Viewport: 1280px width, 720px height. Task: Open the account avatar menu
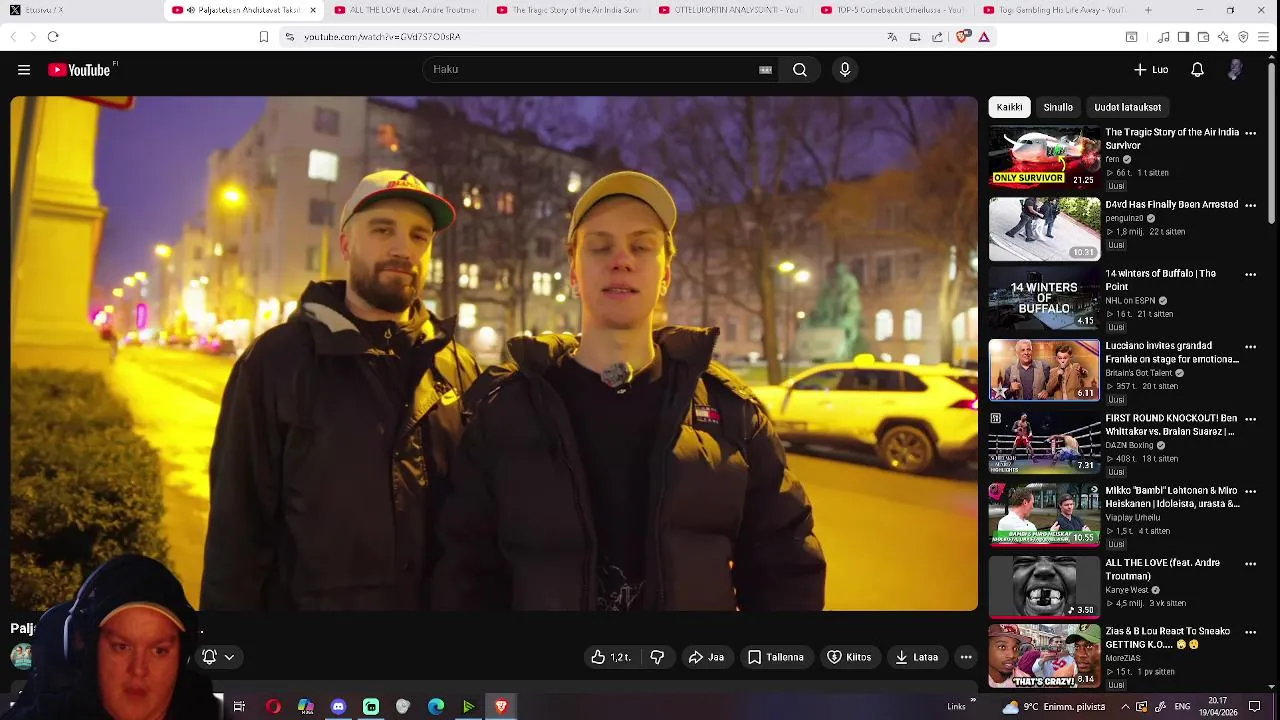coord(1236,70)
